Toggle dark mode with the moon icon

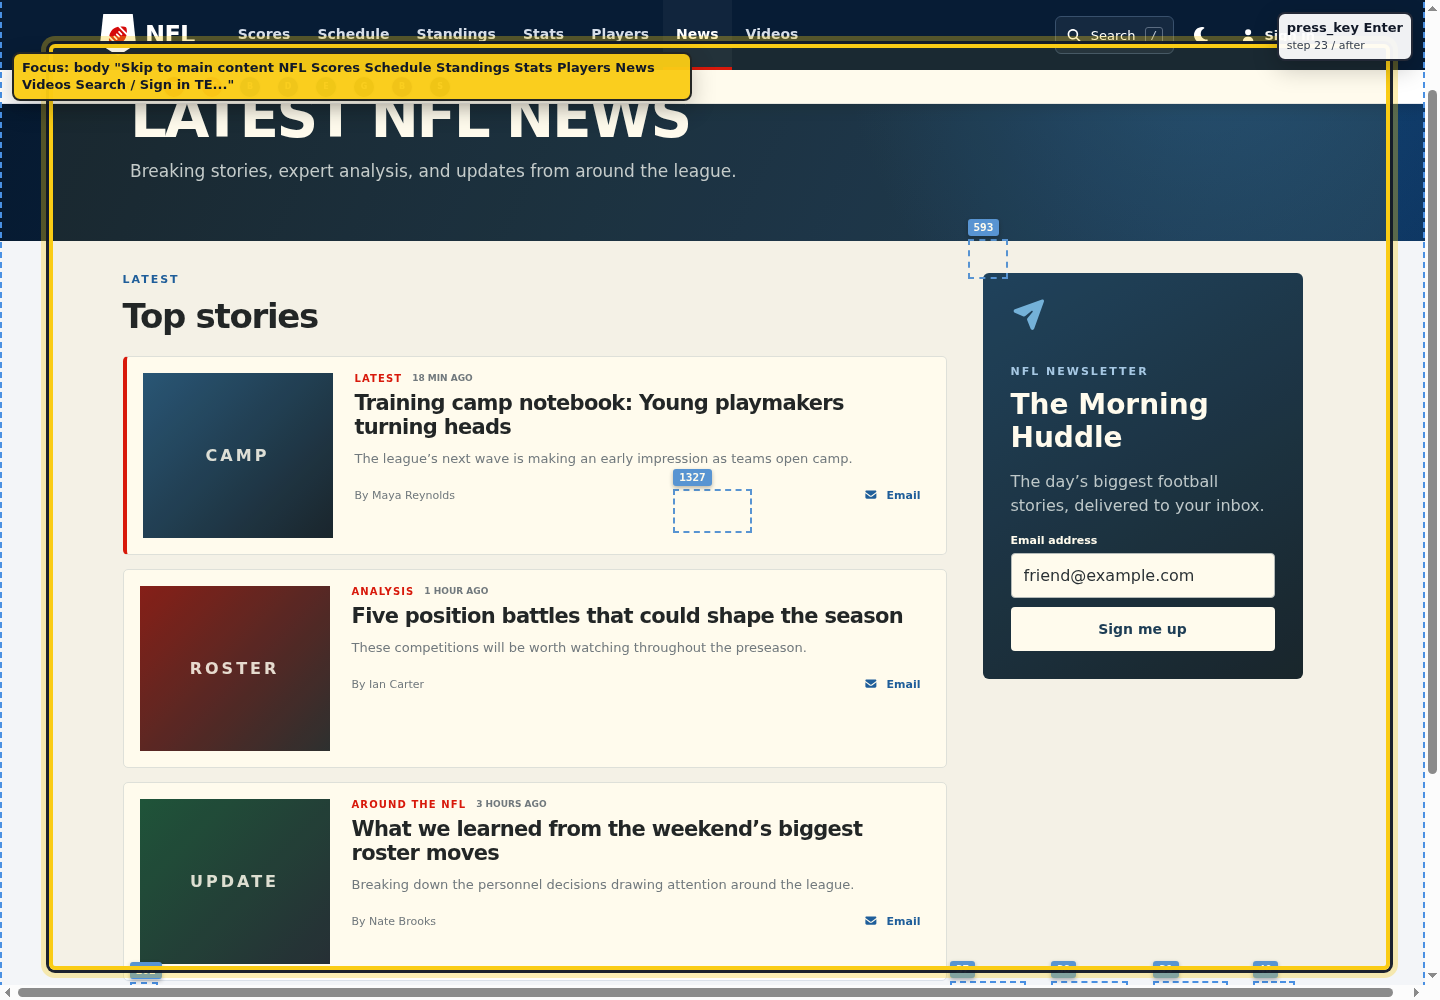pos(1201,34)
